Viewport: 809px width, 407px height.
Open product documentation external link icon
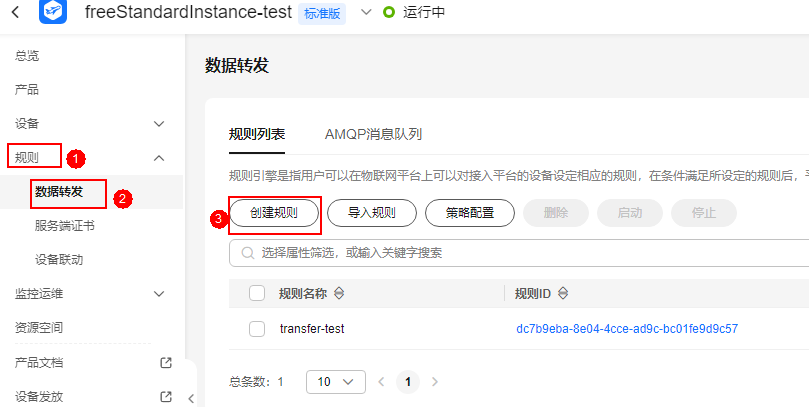(166, 362)
